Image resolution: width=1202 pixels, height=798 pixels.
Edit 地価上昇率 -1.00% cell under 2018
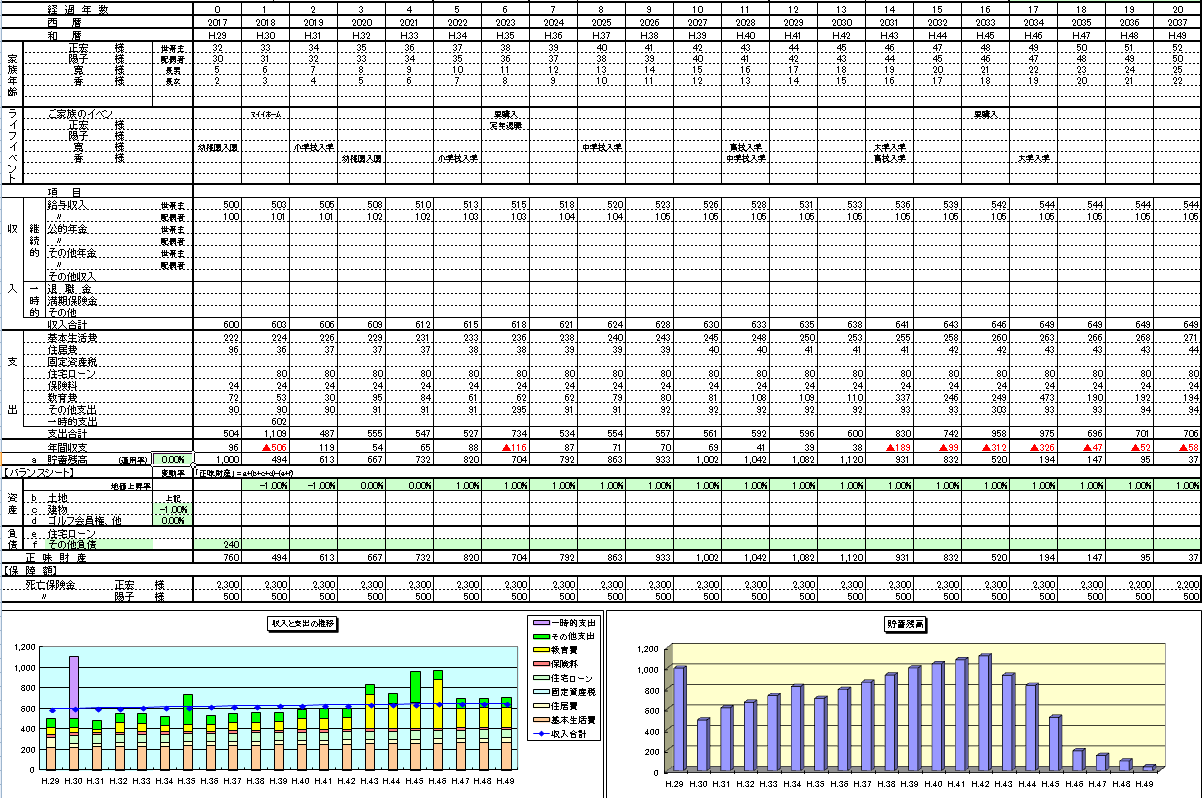pyautogui.click(x=266, y=484)
